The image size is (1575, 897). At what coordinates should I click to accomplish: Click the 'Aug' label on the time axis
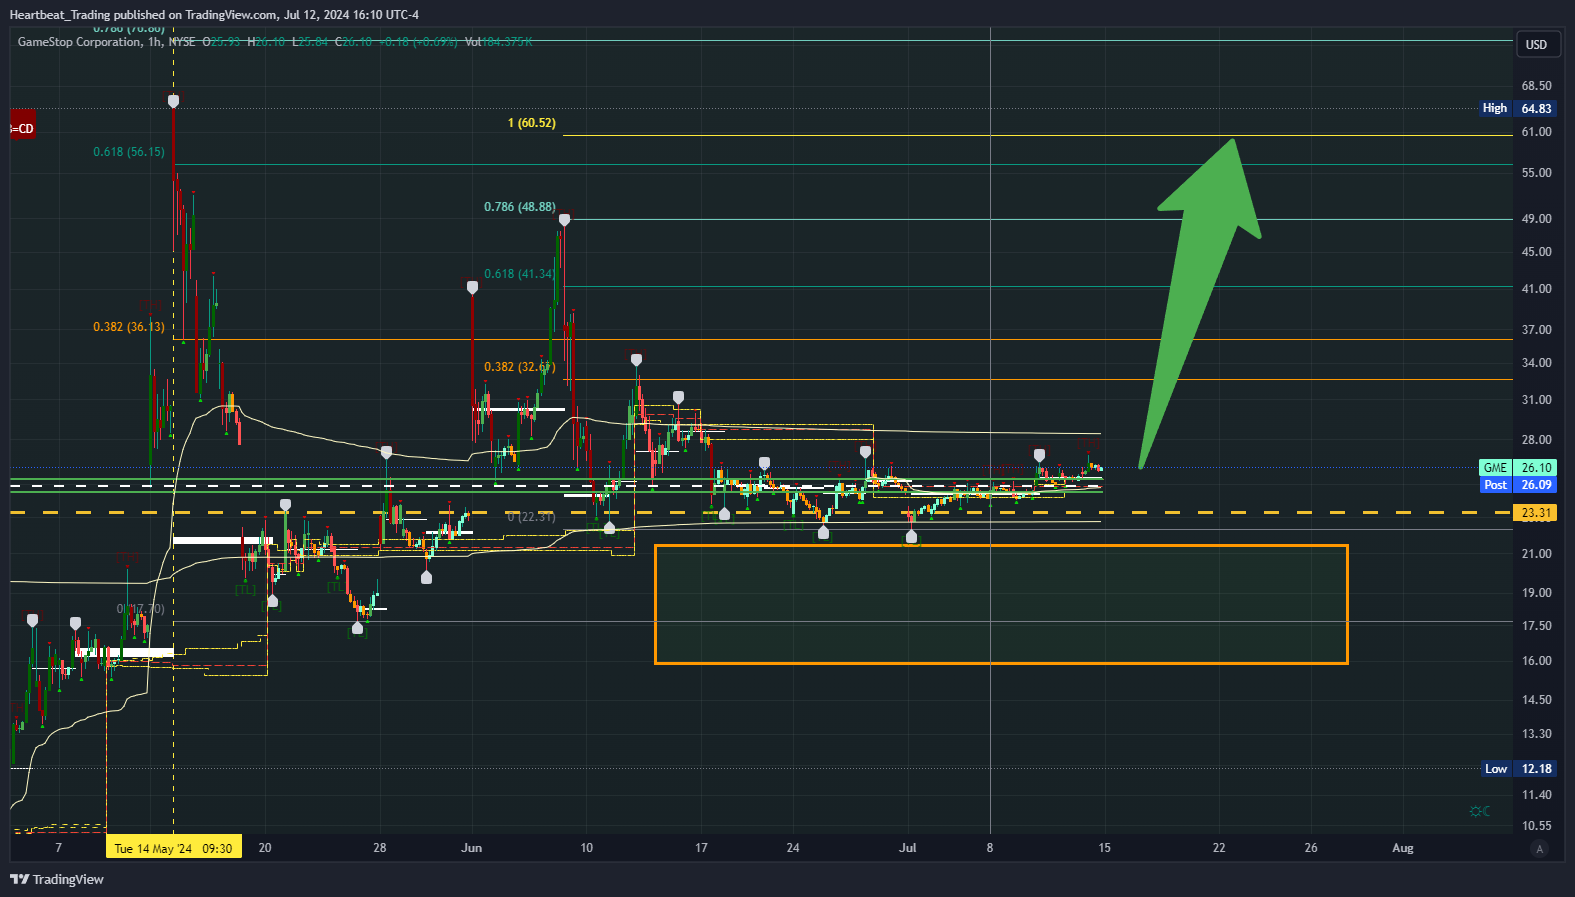pos(1403,848)
